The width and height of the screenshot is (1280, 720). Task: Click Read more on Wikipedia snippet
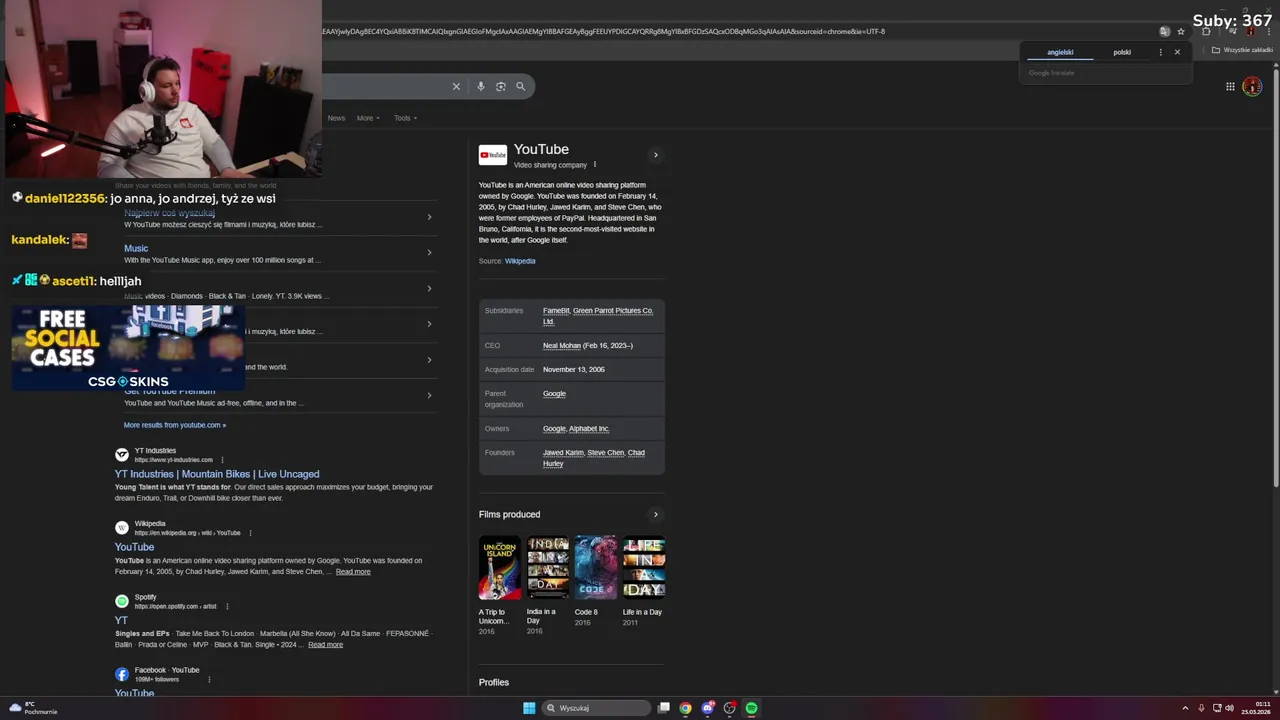(353, 572)
